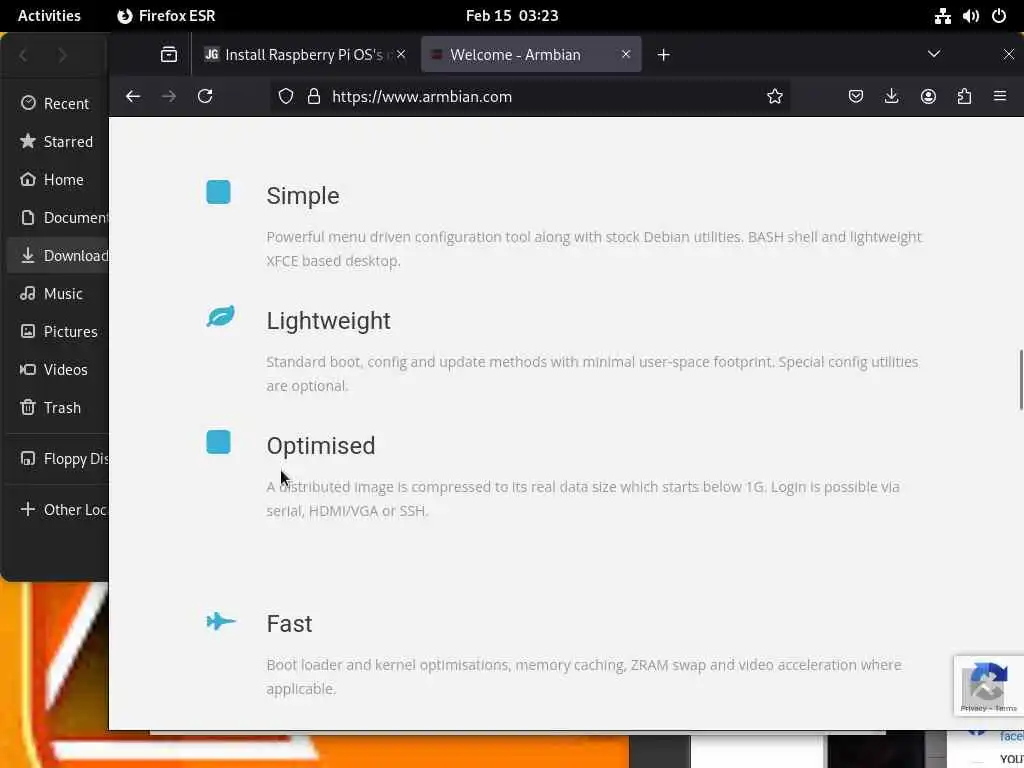Switch to Install Raspberry Pi OS tab

point(306,55)
